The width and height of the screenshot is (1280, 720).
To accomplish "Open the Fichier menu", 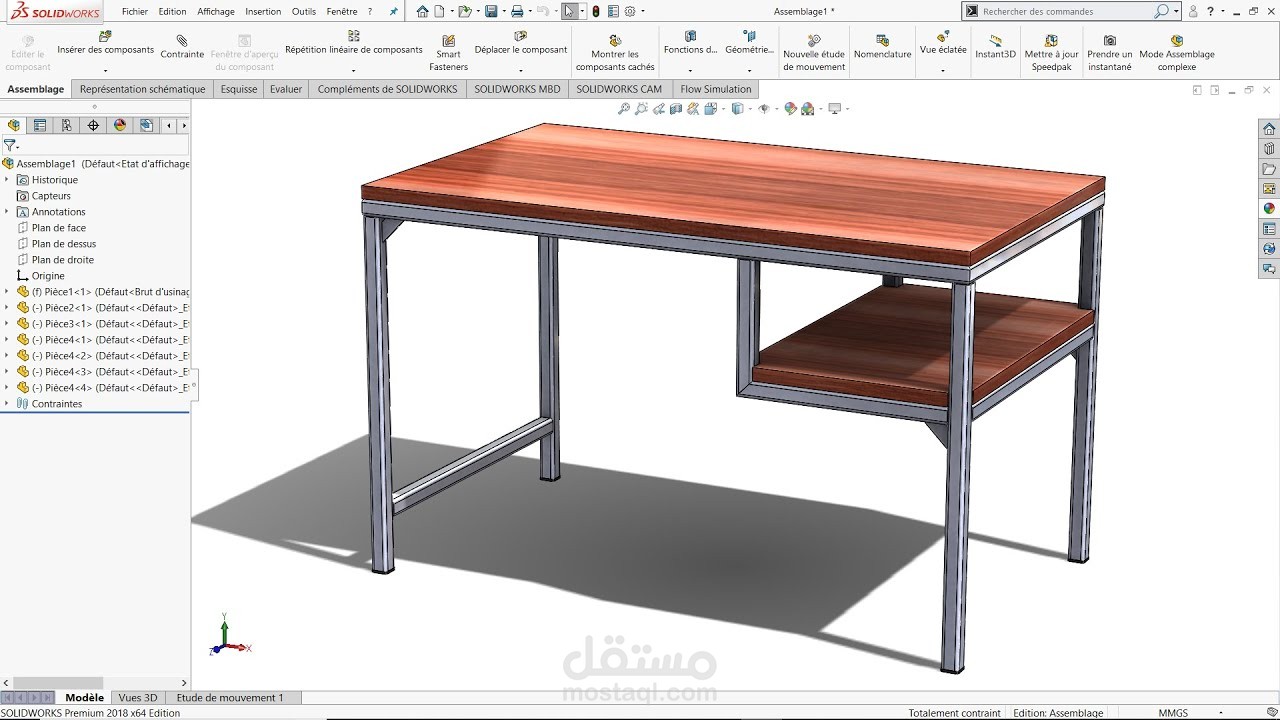I will [x=135, y=12].
